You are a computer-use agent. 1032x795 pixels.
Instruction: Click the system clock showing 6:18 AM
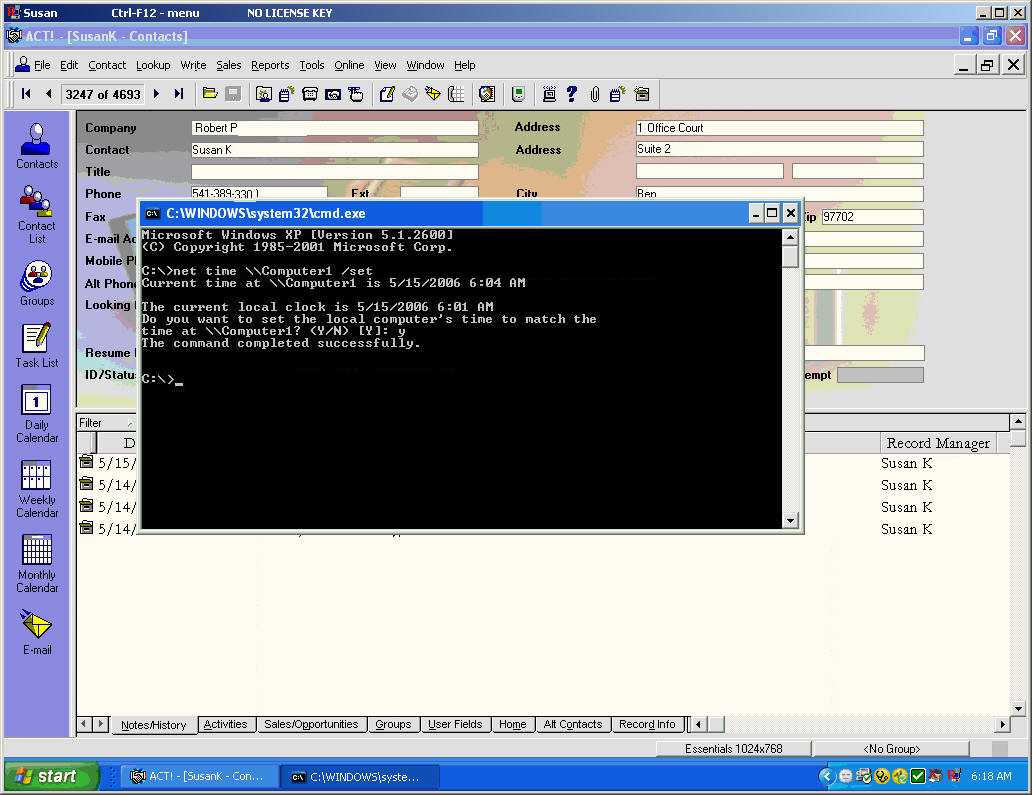coord(991,777)
